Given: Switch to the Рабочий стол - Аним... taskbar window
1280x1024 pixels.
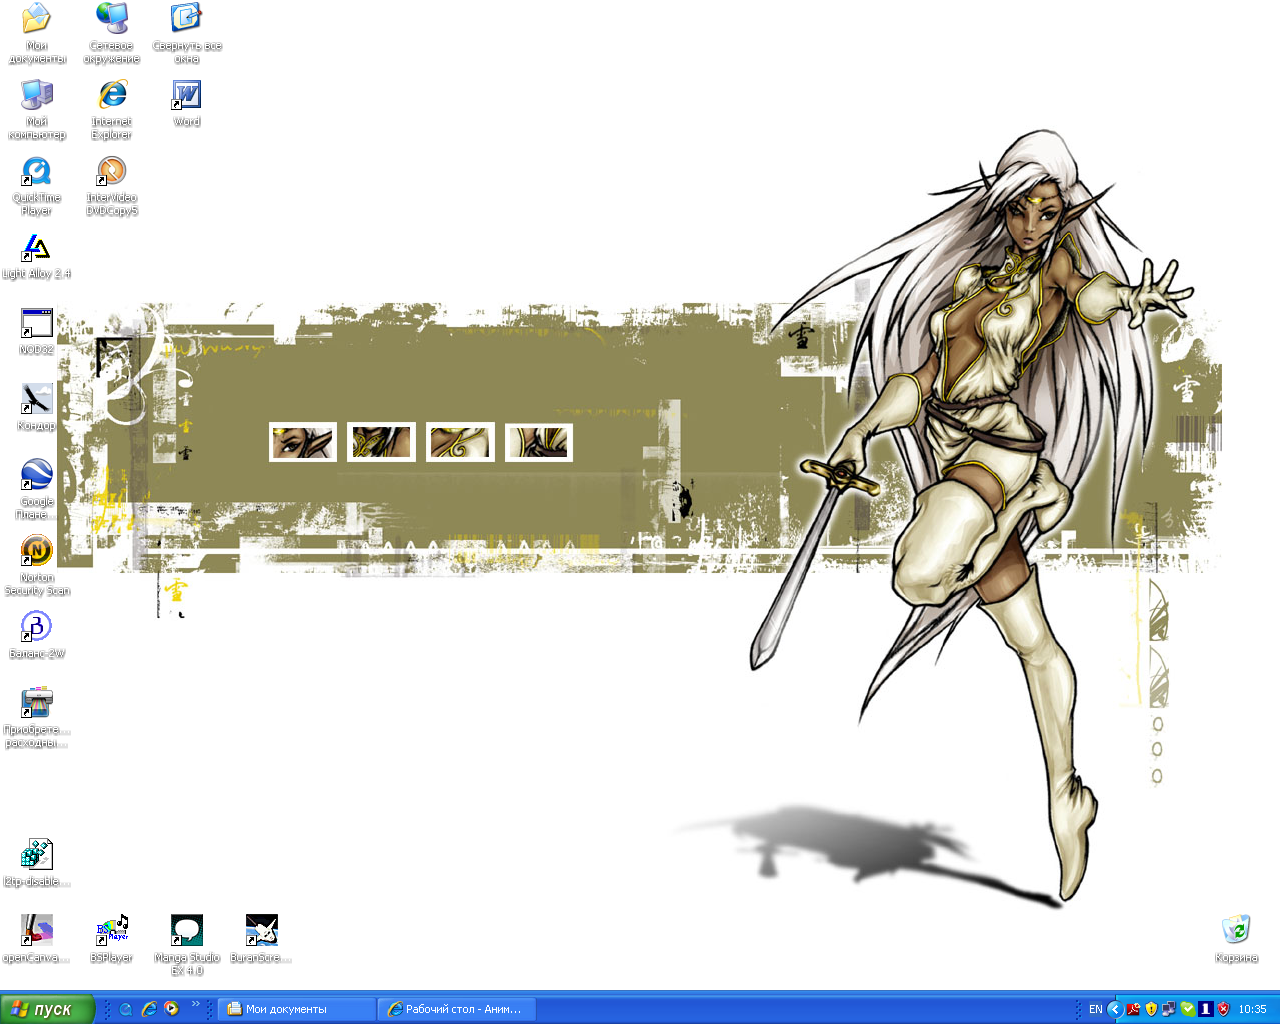Looking at the screenshot, I should [457, 1009].
